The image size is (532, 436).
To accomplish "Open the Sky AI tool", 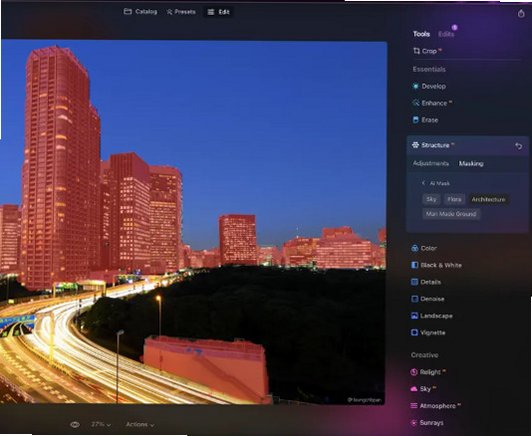I will pyautogui.click(x=423, y=389).
